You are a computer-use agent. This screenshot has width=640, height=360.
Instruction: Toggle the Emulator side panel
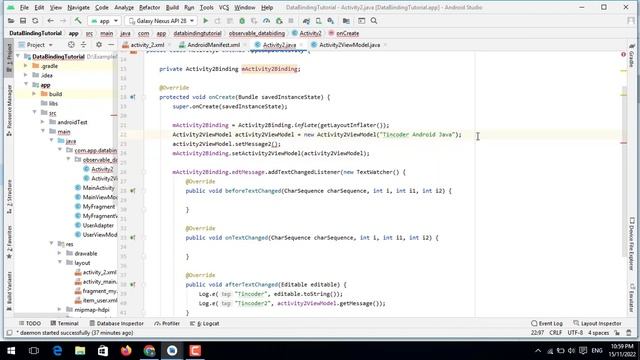[632, 298]
